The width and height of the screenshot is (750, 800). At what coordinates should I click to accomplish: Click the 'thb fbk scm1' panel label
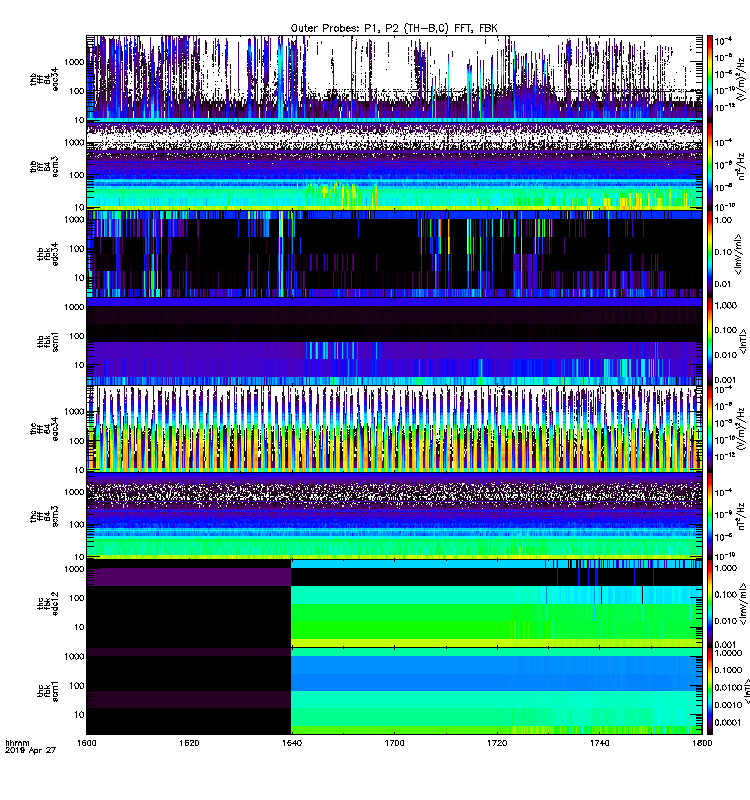point(48,341)
